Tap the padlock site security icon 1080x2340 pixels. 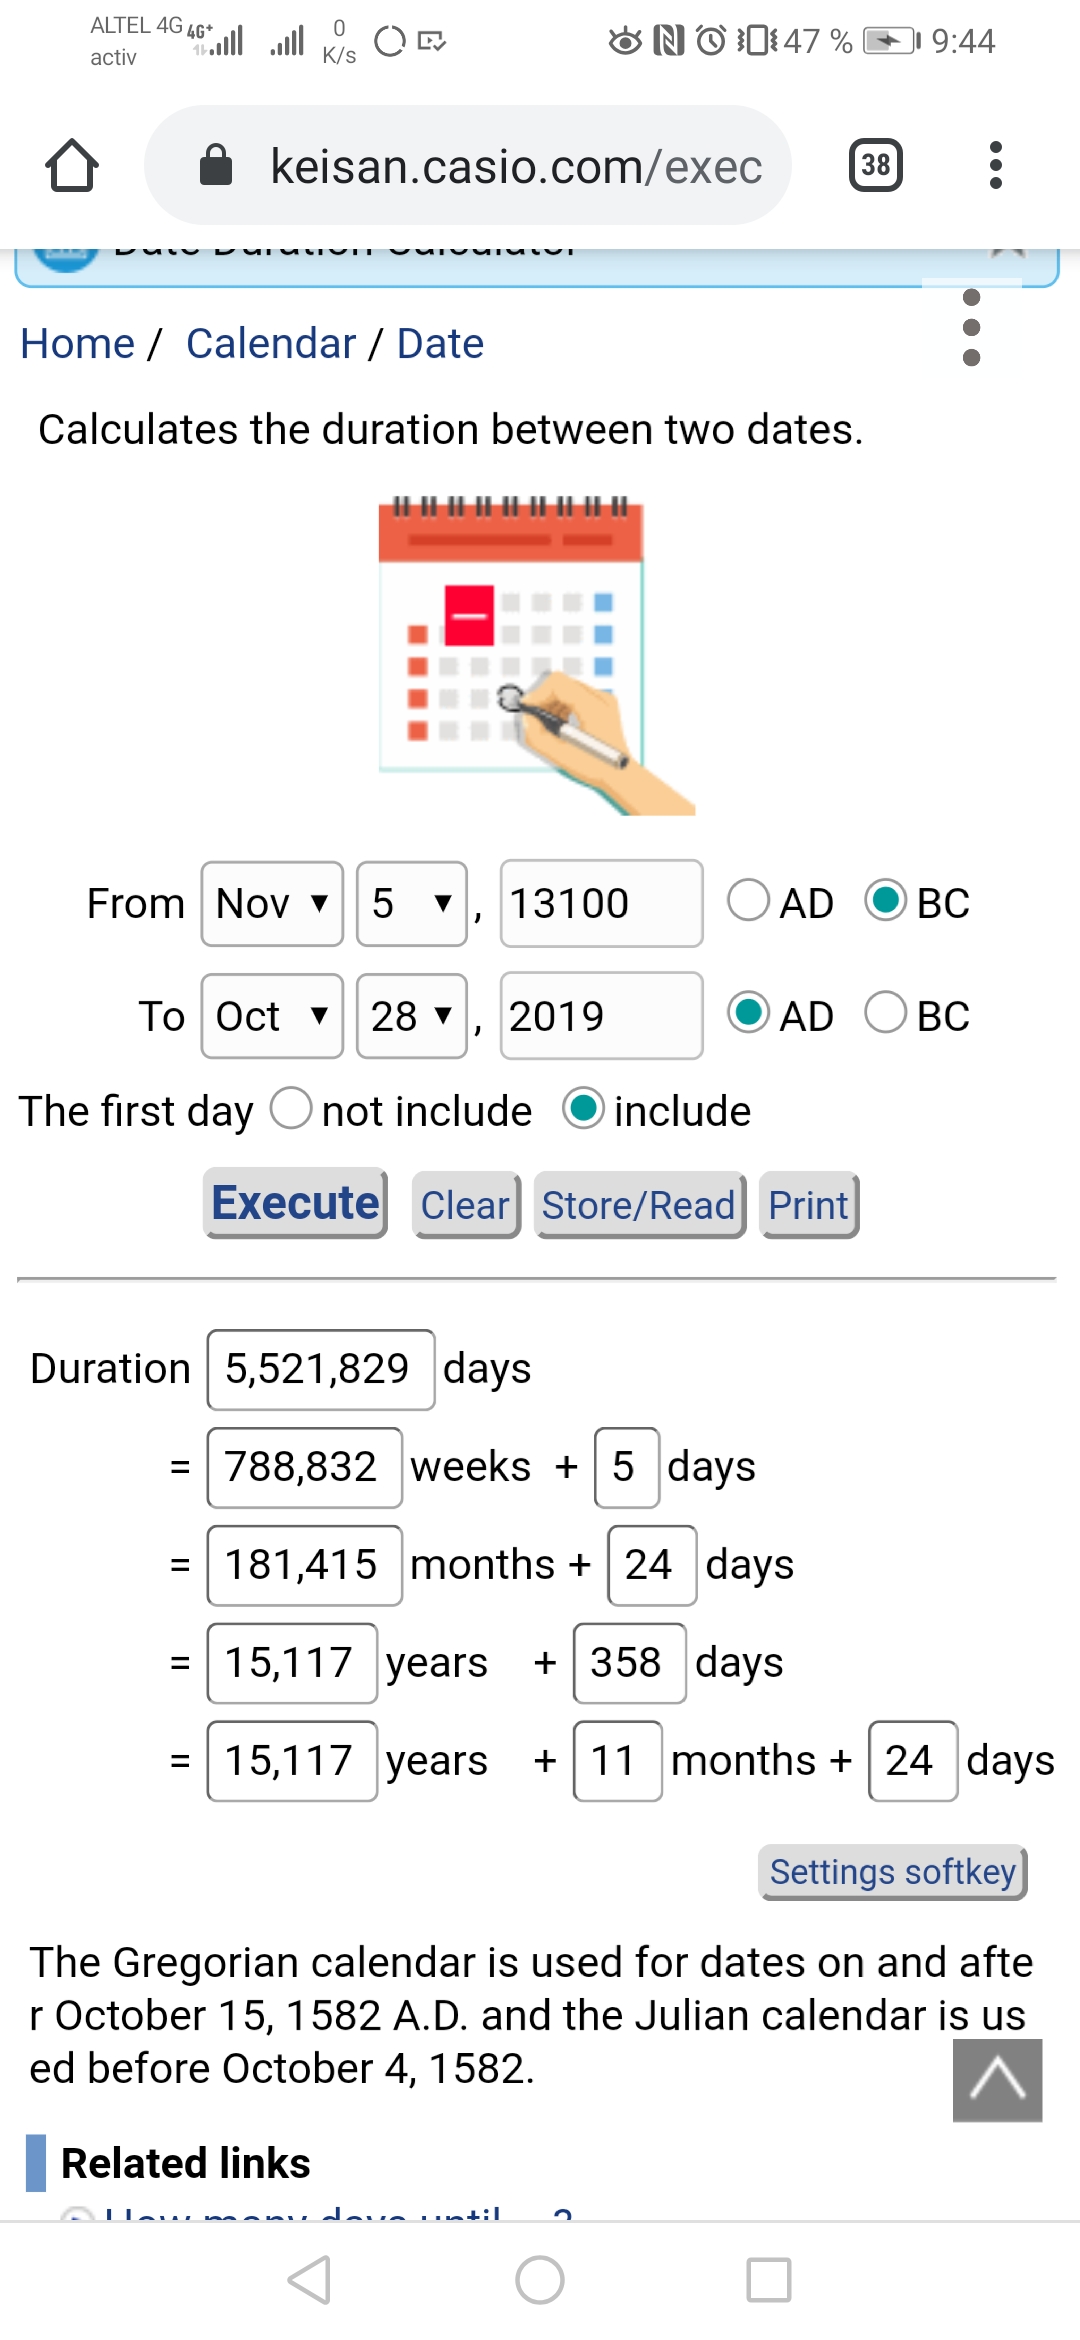pyautogui.click(x=216, y=165)
